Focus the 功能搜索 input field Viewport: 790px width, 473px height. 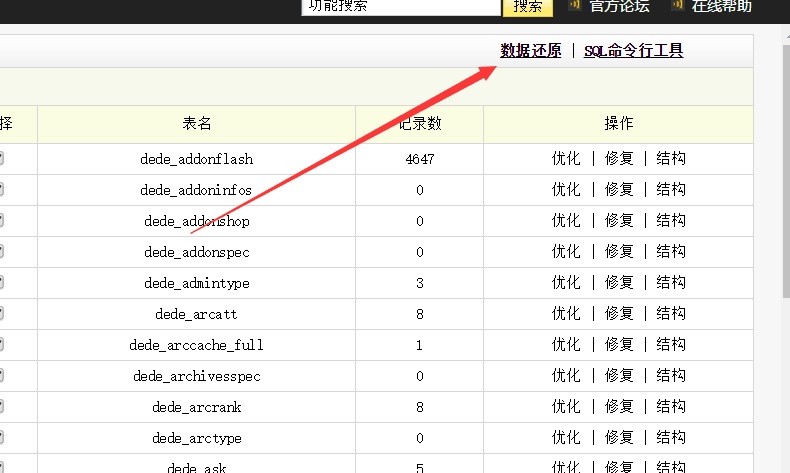coord(401,7)
